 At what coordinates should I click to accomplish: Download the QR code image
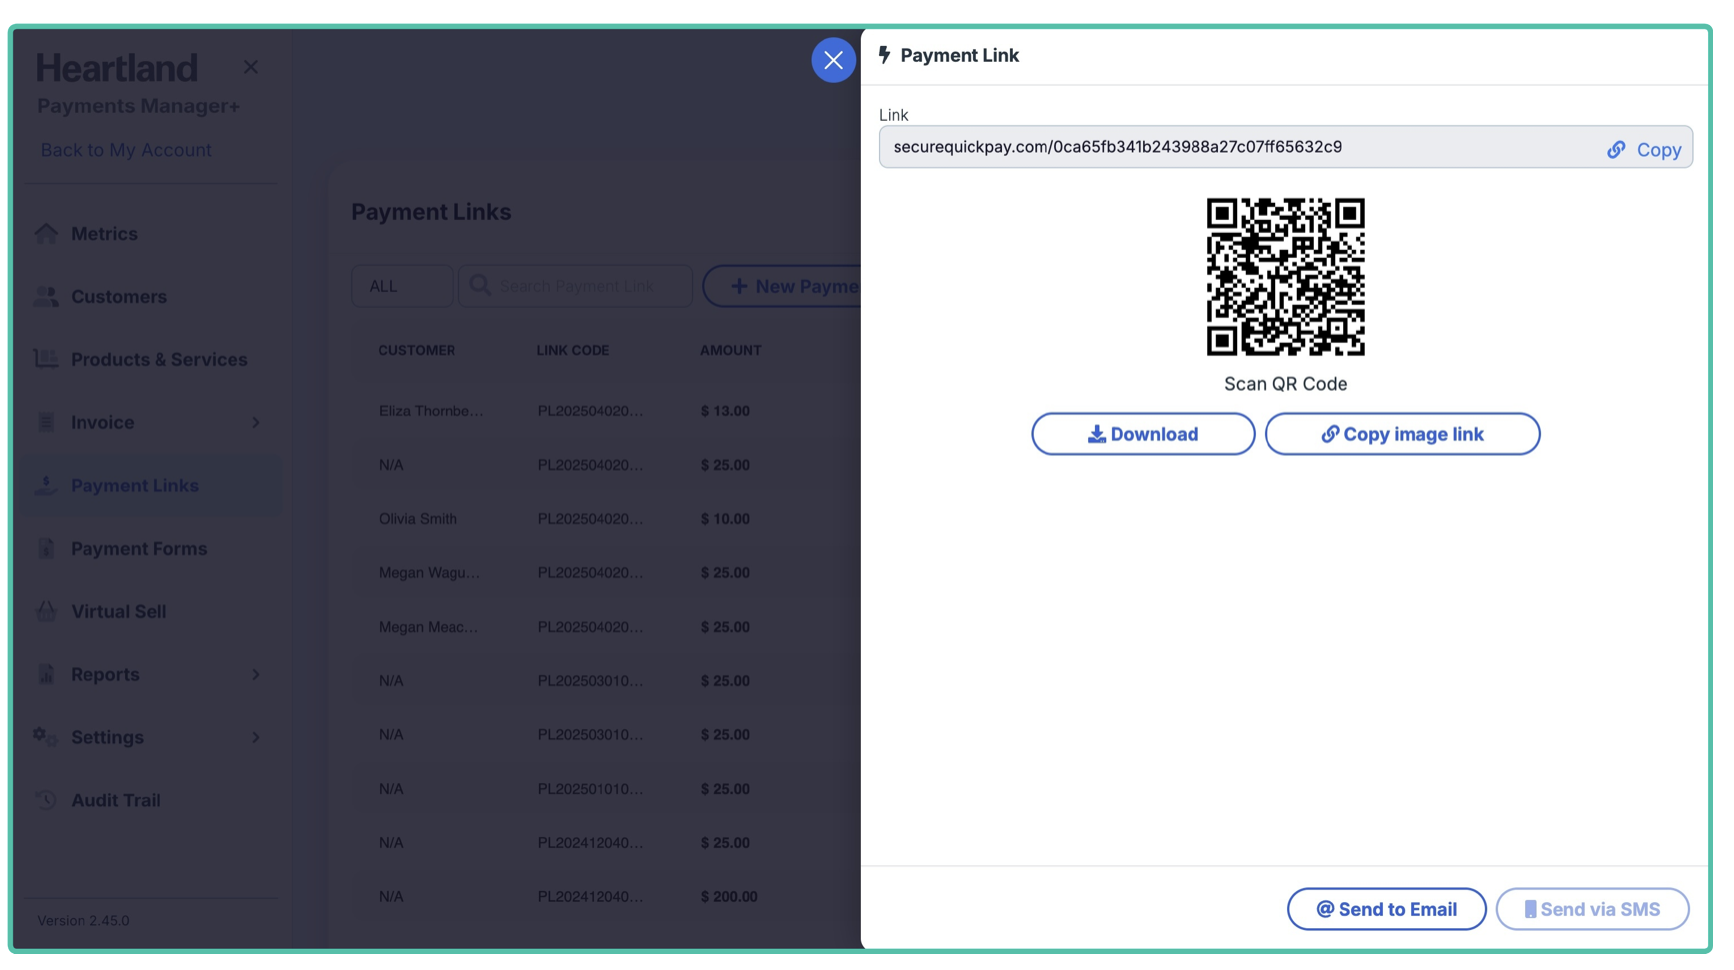pyautogui.click(x=1143, y=434)
